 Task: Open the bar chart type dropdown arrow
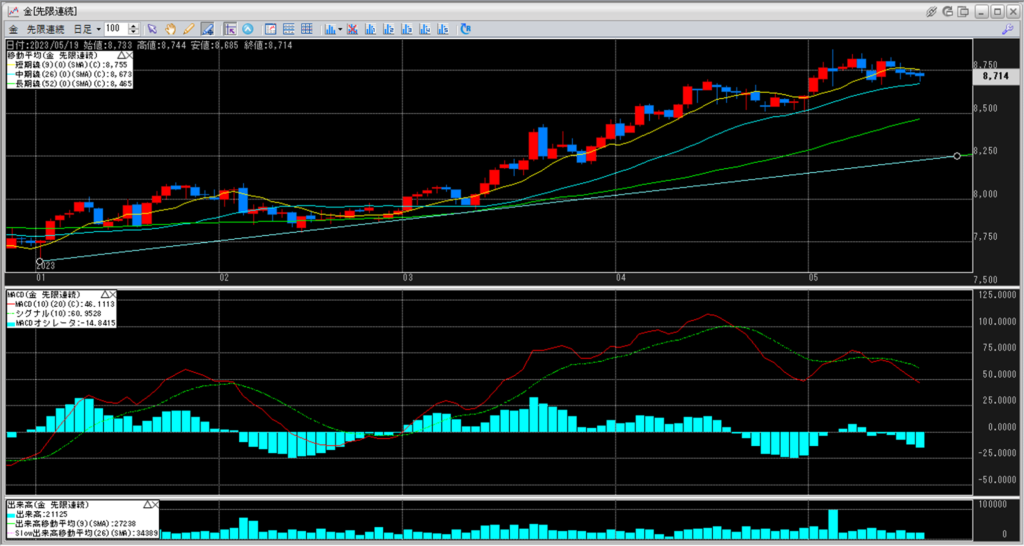(341, 29)
